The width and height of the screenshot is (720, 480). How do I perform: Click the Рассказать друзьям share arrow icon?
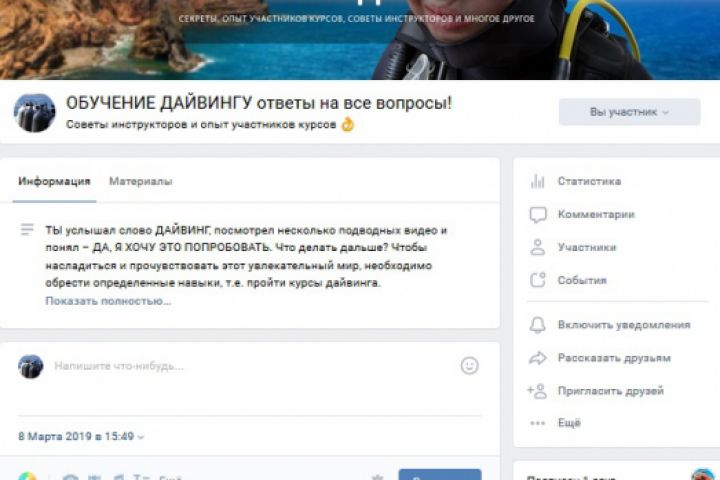coord(538,358)
